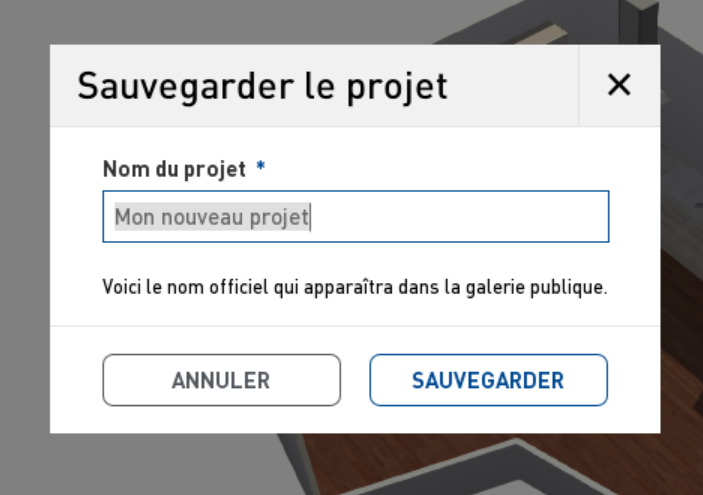Viewport: 703px width, 495px height.
Task: Click the ANNULER button
Action: pos(221,380)
